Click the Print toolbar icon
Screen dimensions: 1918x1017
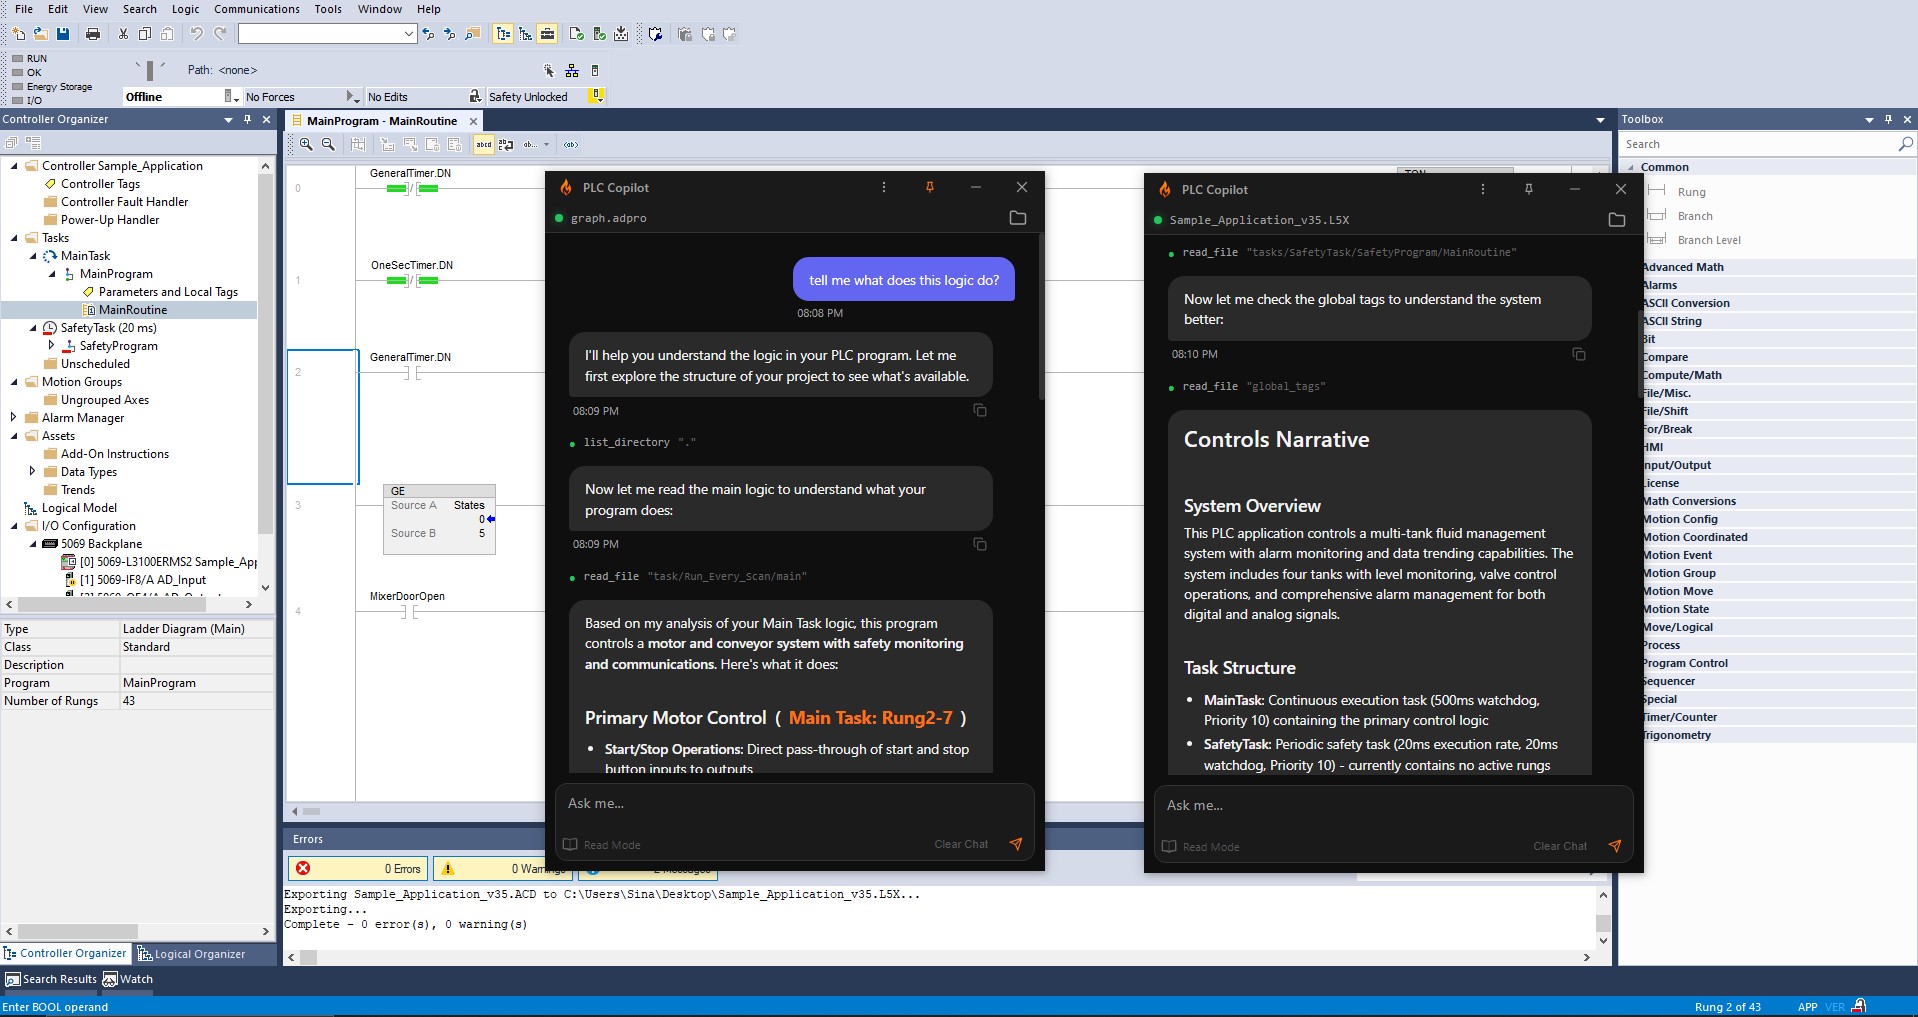92,33
